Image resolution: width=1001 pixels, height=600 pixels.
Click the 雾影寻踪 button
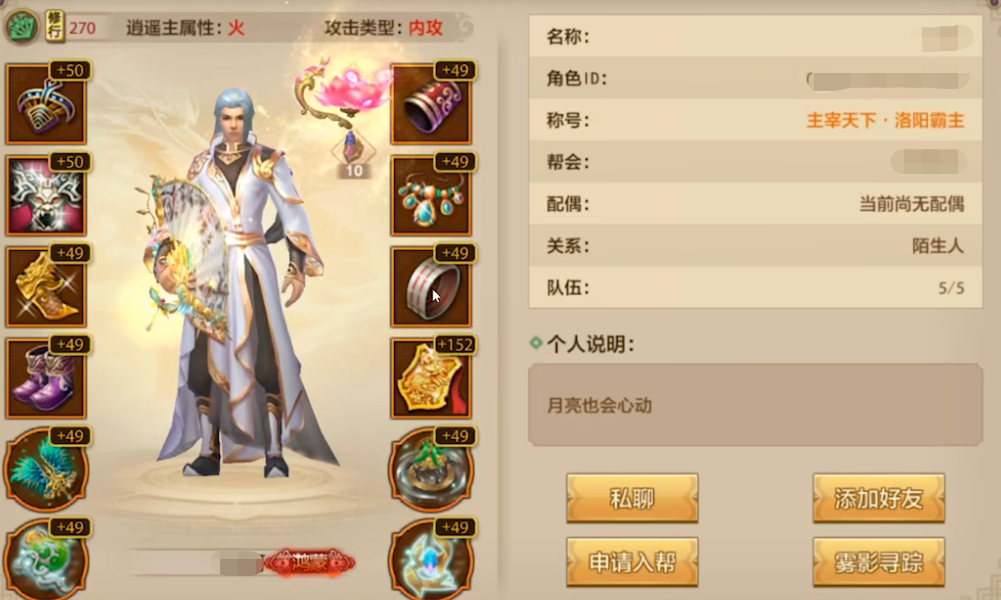coord(878,562)
